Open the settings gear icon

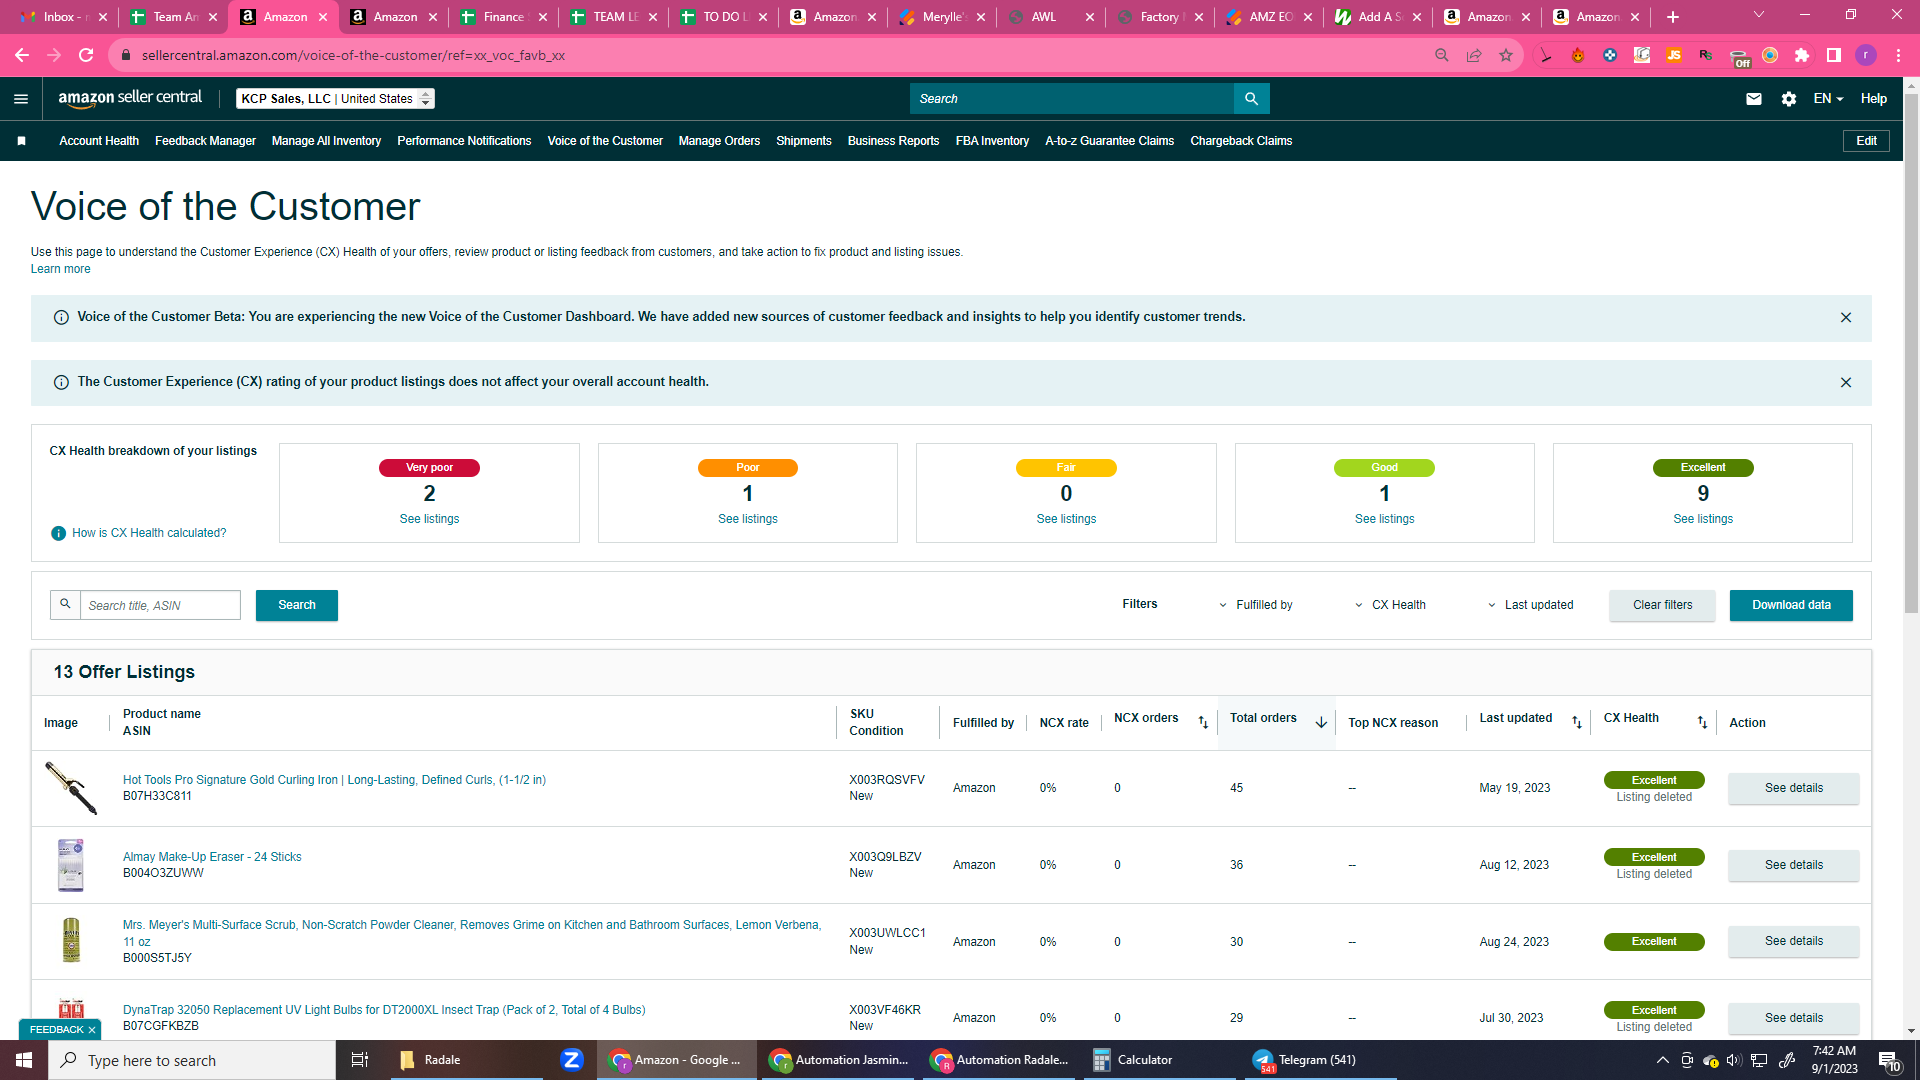click(x=1789, y=99)
